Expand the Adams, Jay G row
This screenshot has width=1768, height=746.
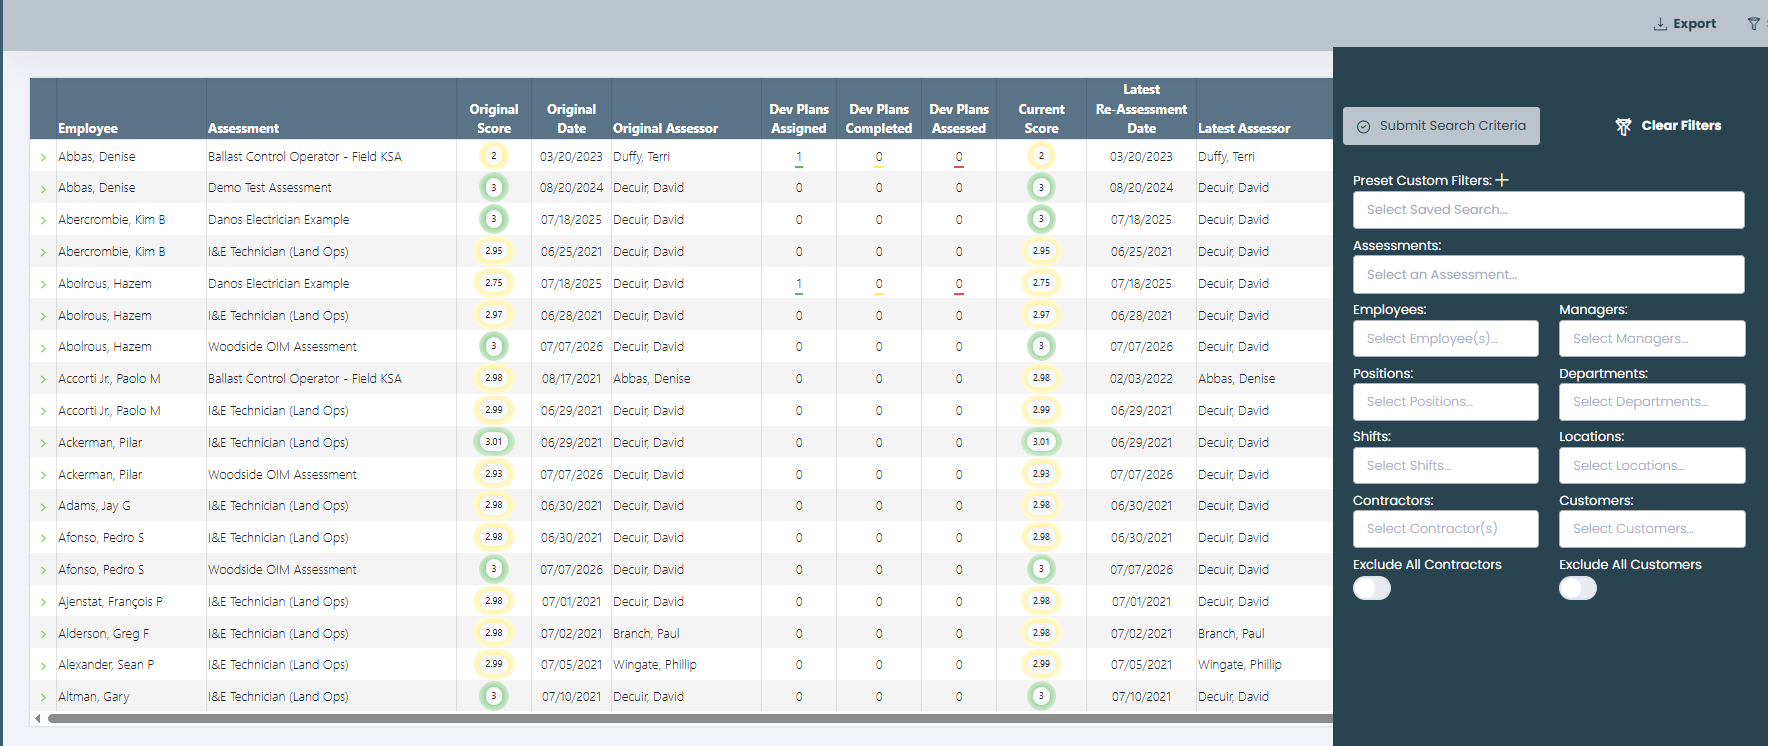pyautogui.click(x=43, y=506)
